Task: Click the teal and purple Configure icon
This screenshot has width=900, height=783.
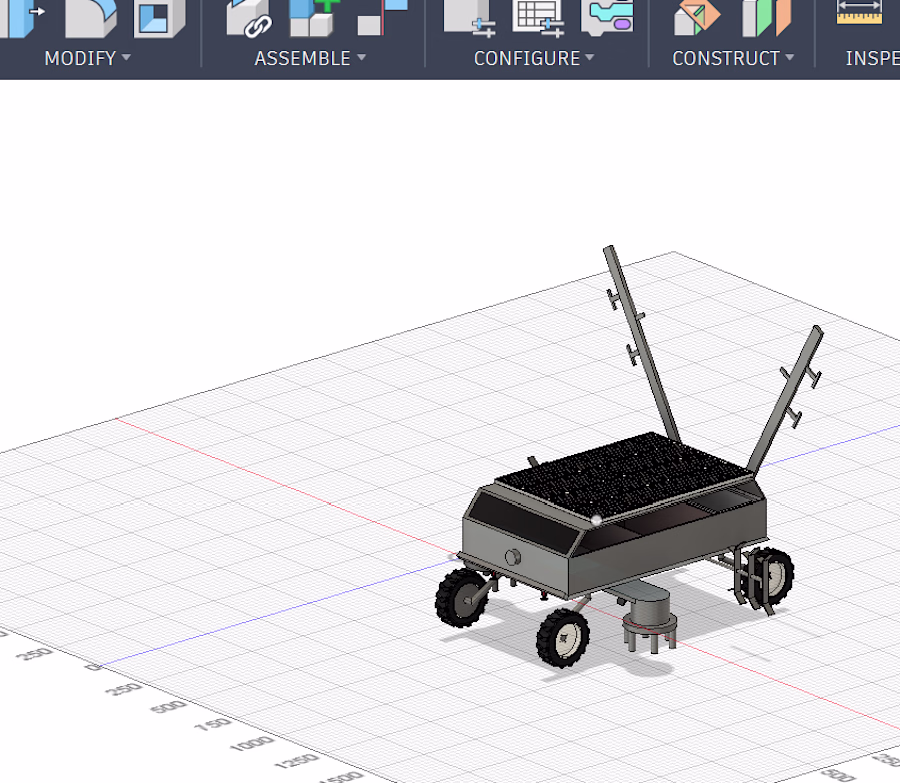Action: click(x=607, y=17)
